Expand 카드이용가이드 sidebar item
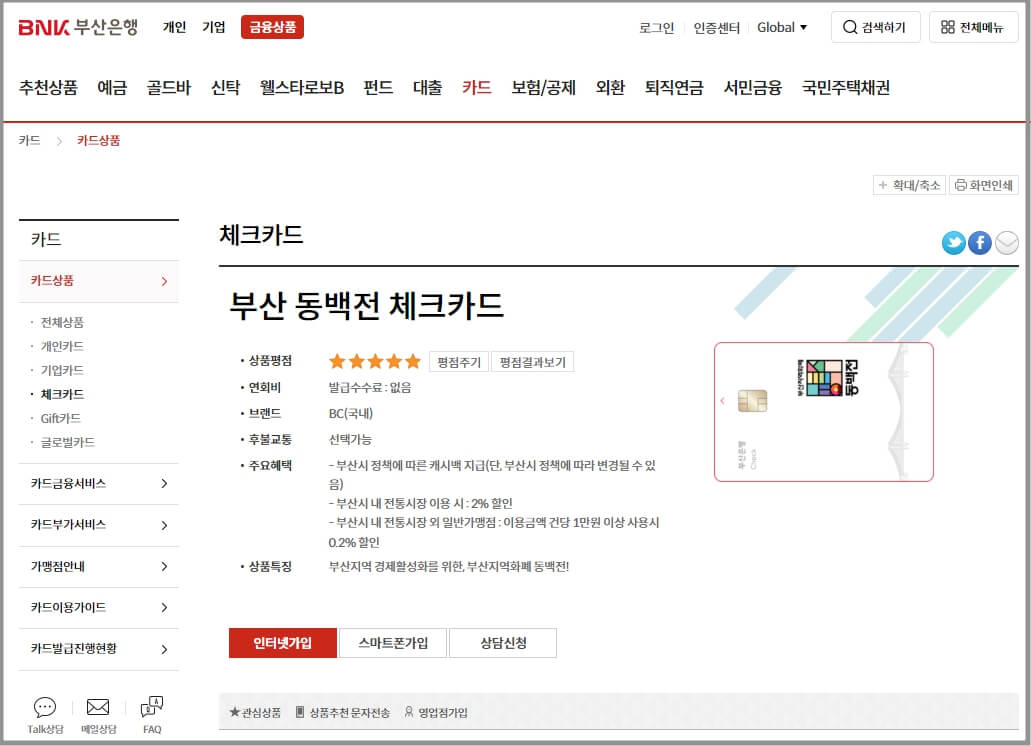This screenshot has height=746, width=1031. (99, 608)
